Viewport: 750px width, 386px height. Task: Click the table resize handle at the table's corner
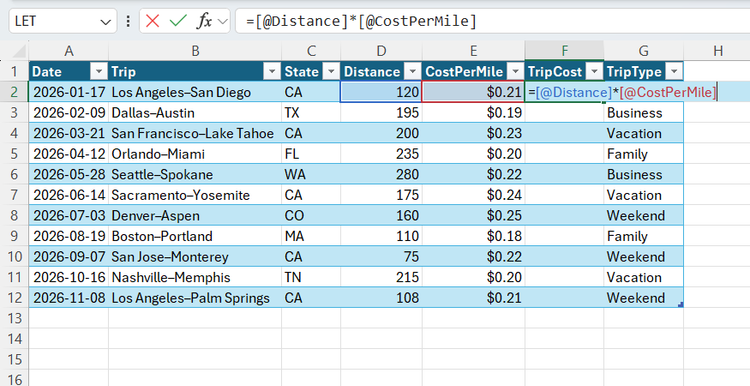tap(681, 304)
